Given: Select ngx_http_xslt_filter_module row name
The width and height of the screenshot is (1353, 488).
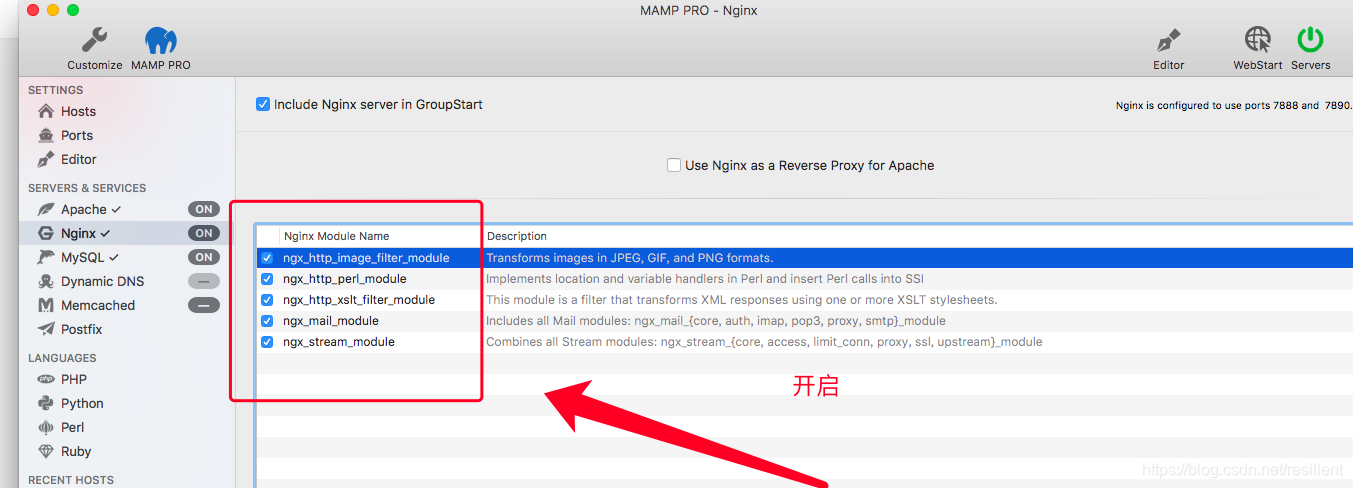Looking at the screenshot, I should 359,300.
